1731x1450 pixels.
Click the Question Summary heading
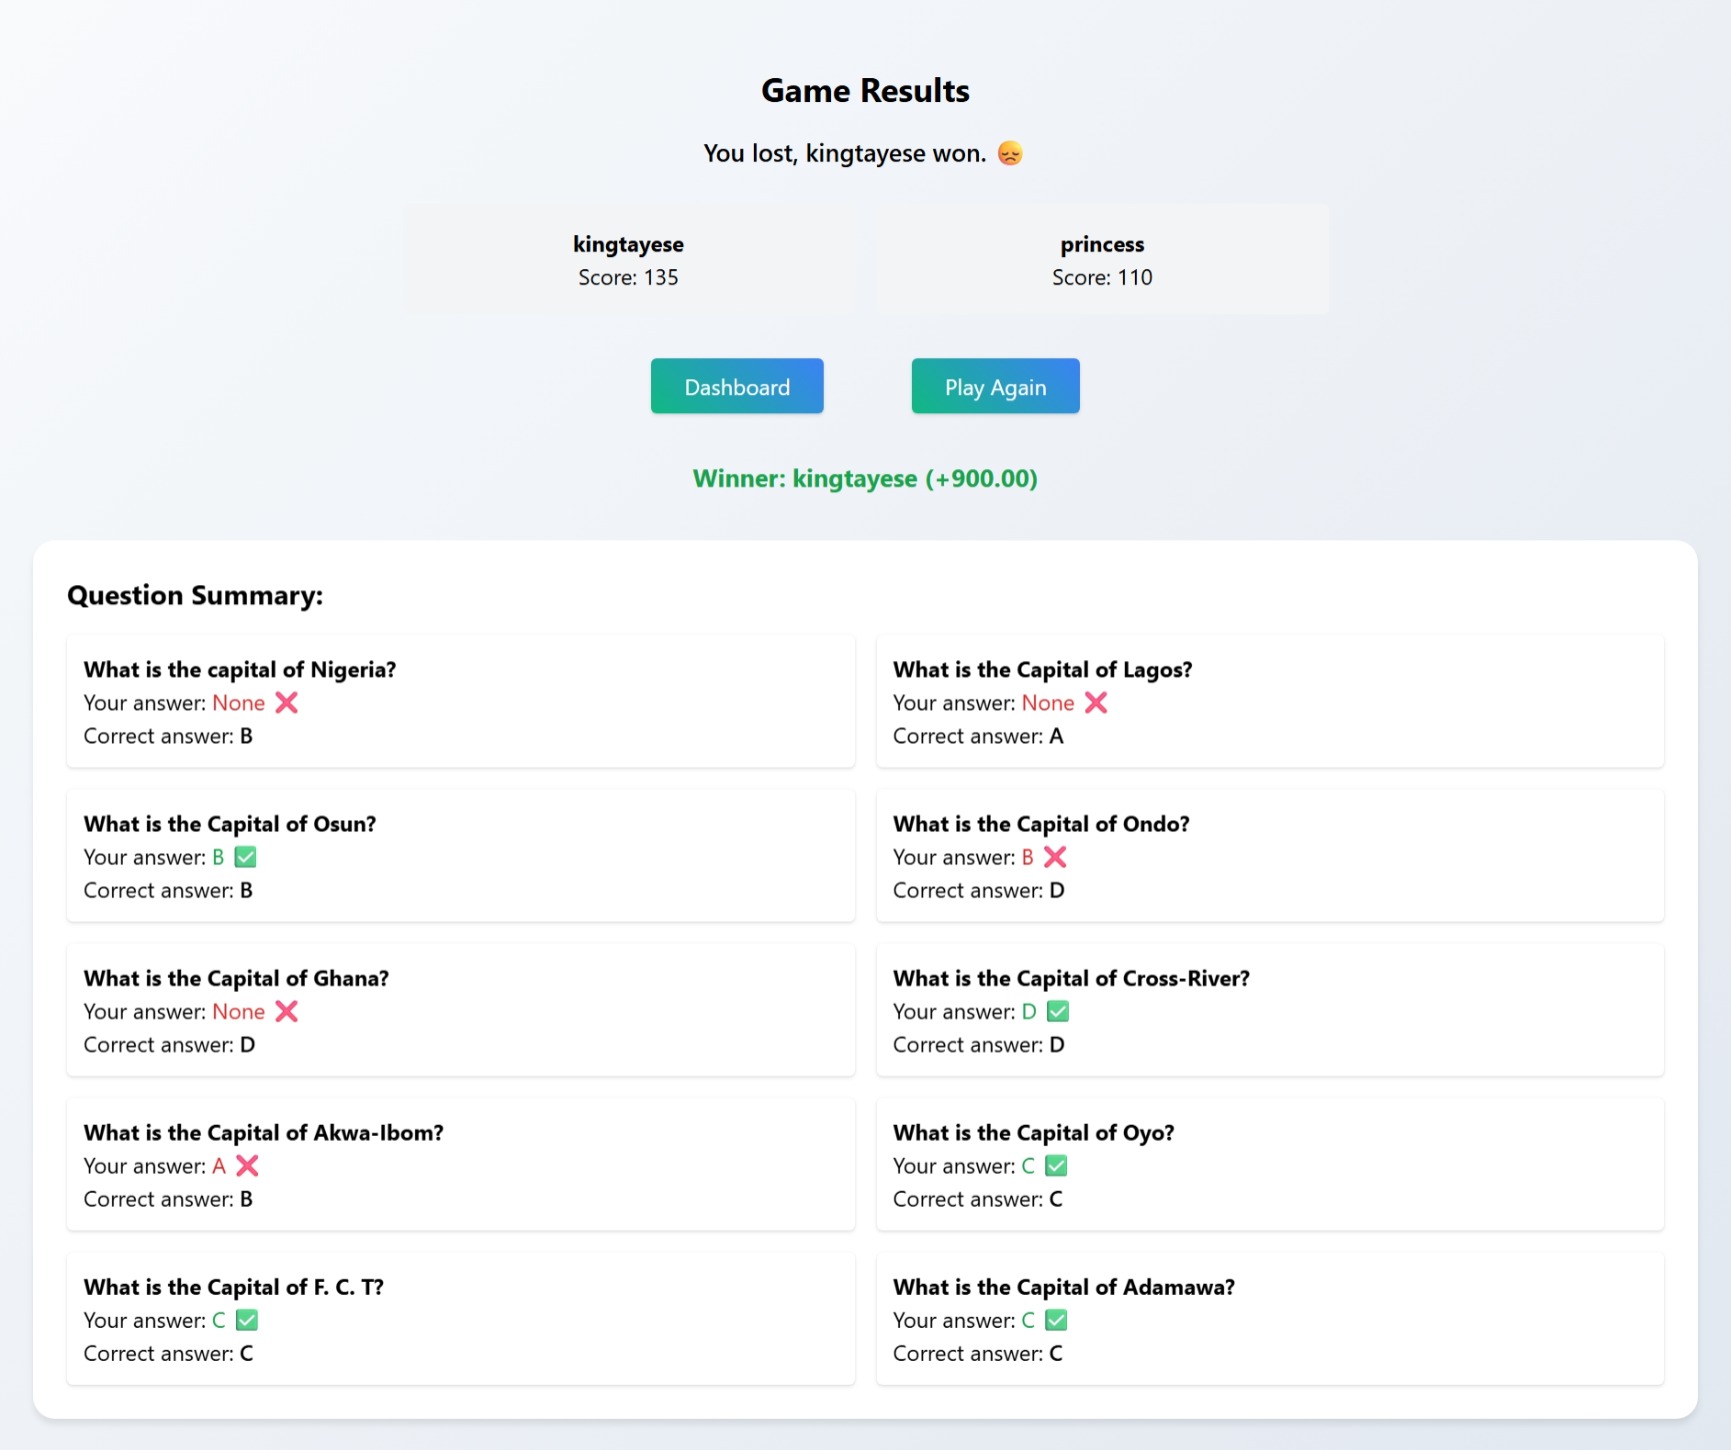pos(195,595)
